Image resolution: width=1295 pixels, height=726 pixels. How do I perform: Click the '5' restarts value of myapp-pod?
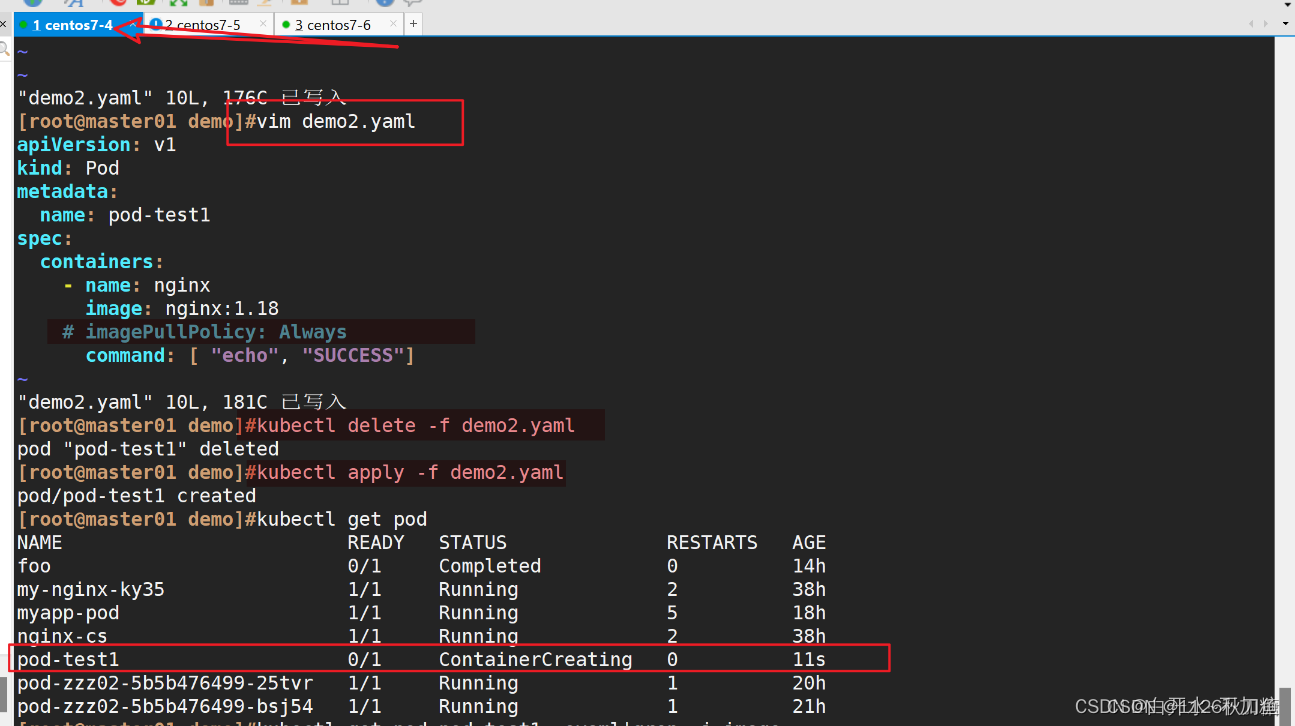pos(672,613)
